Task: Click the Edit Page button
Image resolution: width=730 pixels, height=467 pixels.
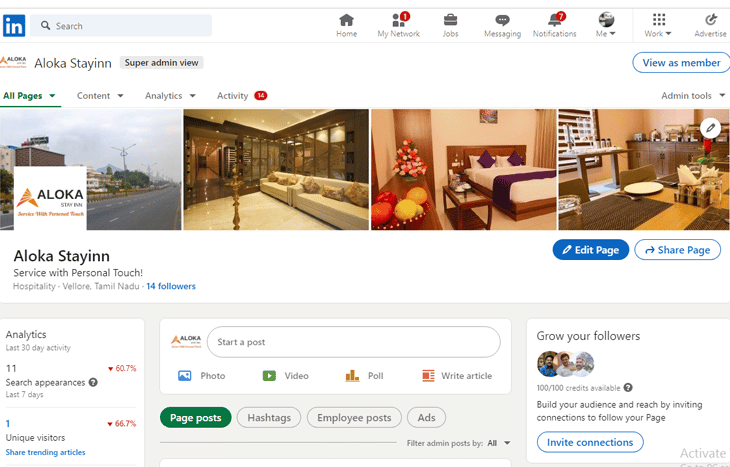Action: click(591, 250)
